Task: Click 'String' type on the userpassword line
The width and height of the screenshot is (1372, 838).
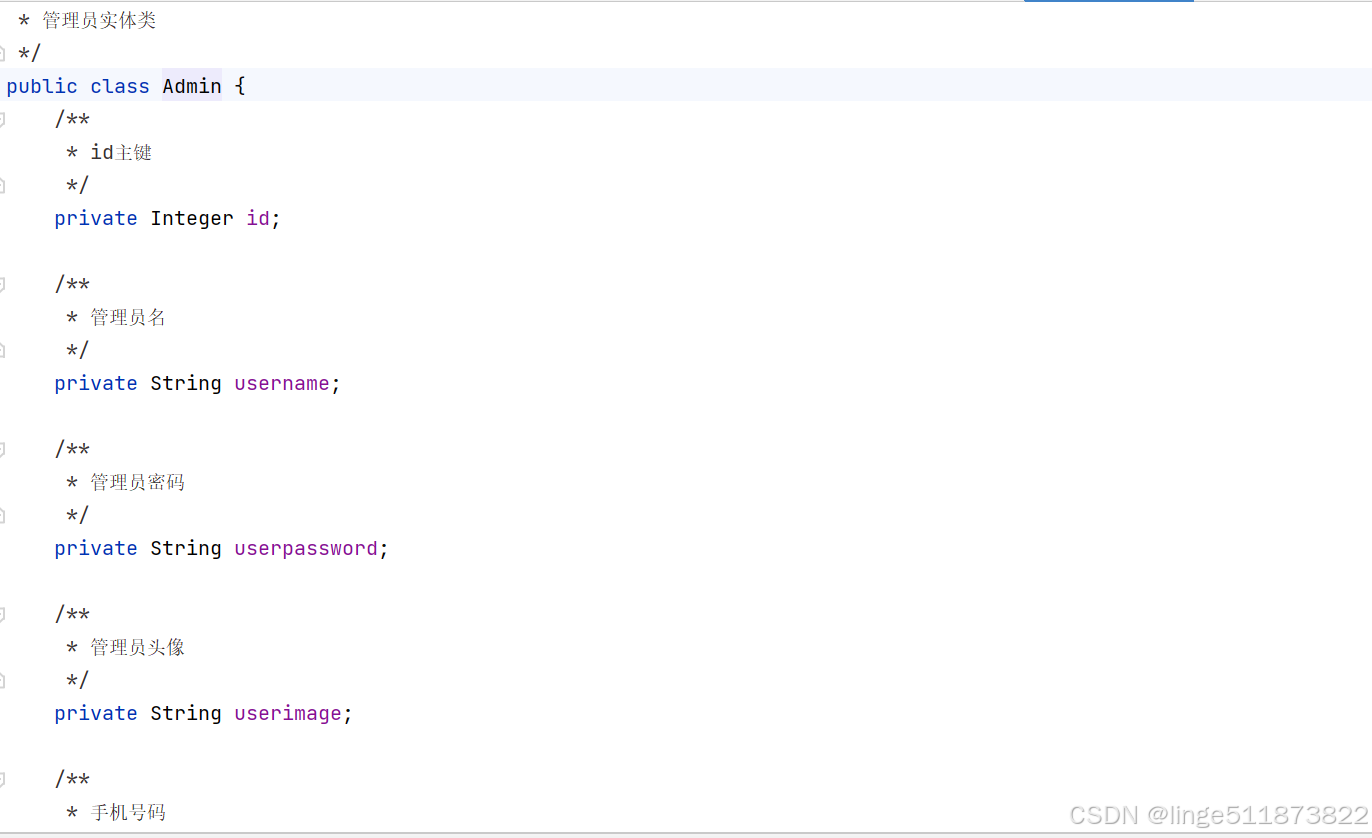Action: click(186, 548)
